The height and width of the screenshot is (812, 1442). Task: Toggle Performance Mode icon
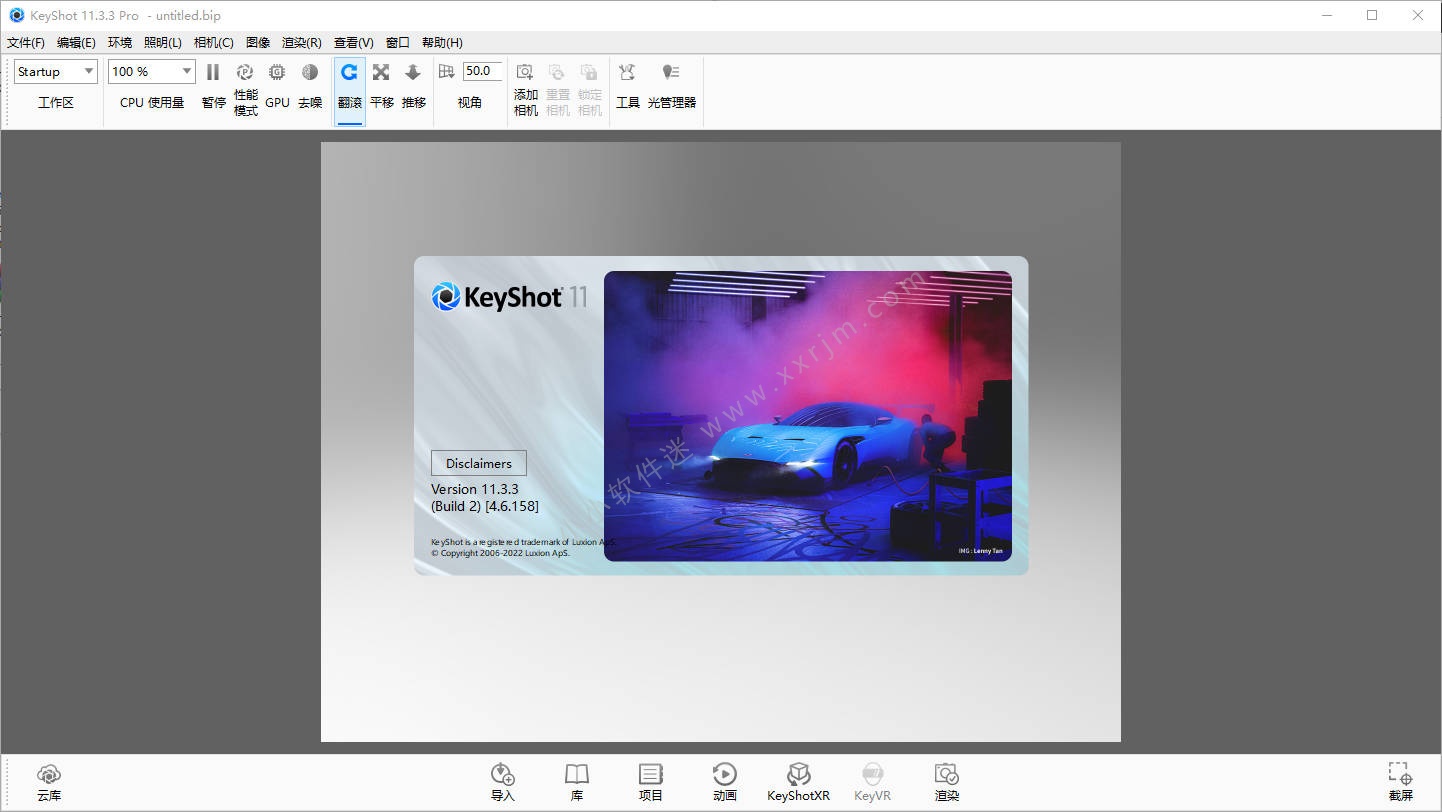pyautogui.click(x=245, y=72)
